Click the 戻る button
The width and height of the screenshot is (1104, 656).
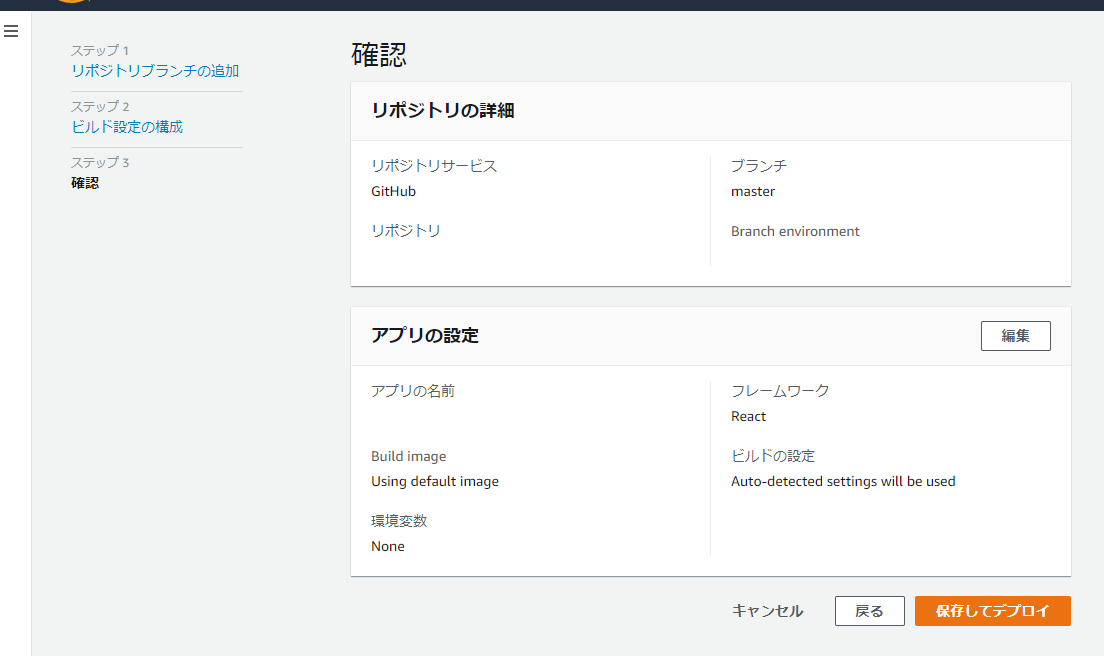870,611
